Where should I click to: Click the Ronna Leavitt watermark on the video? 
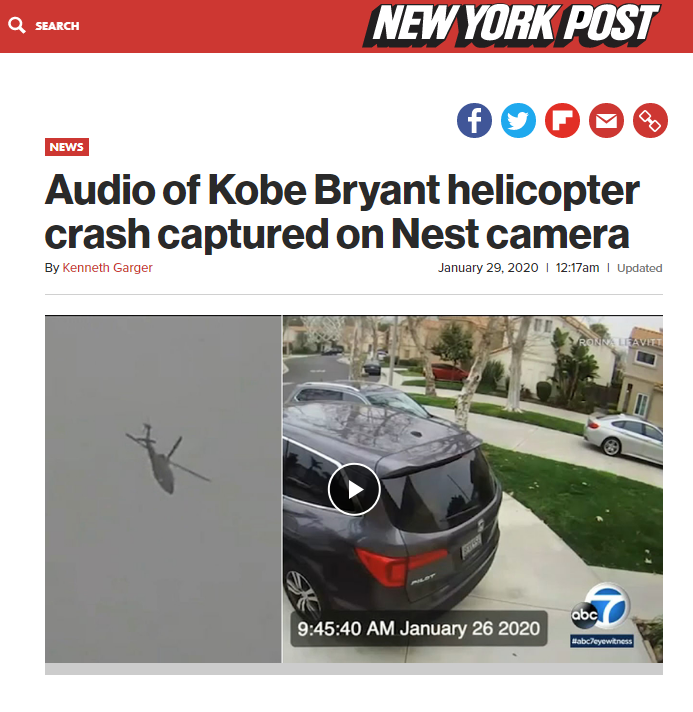tap(620, 342)
